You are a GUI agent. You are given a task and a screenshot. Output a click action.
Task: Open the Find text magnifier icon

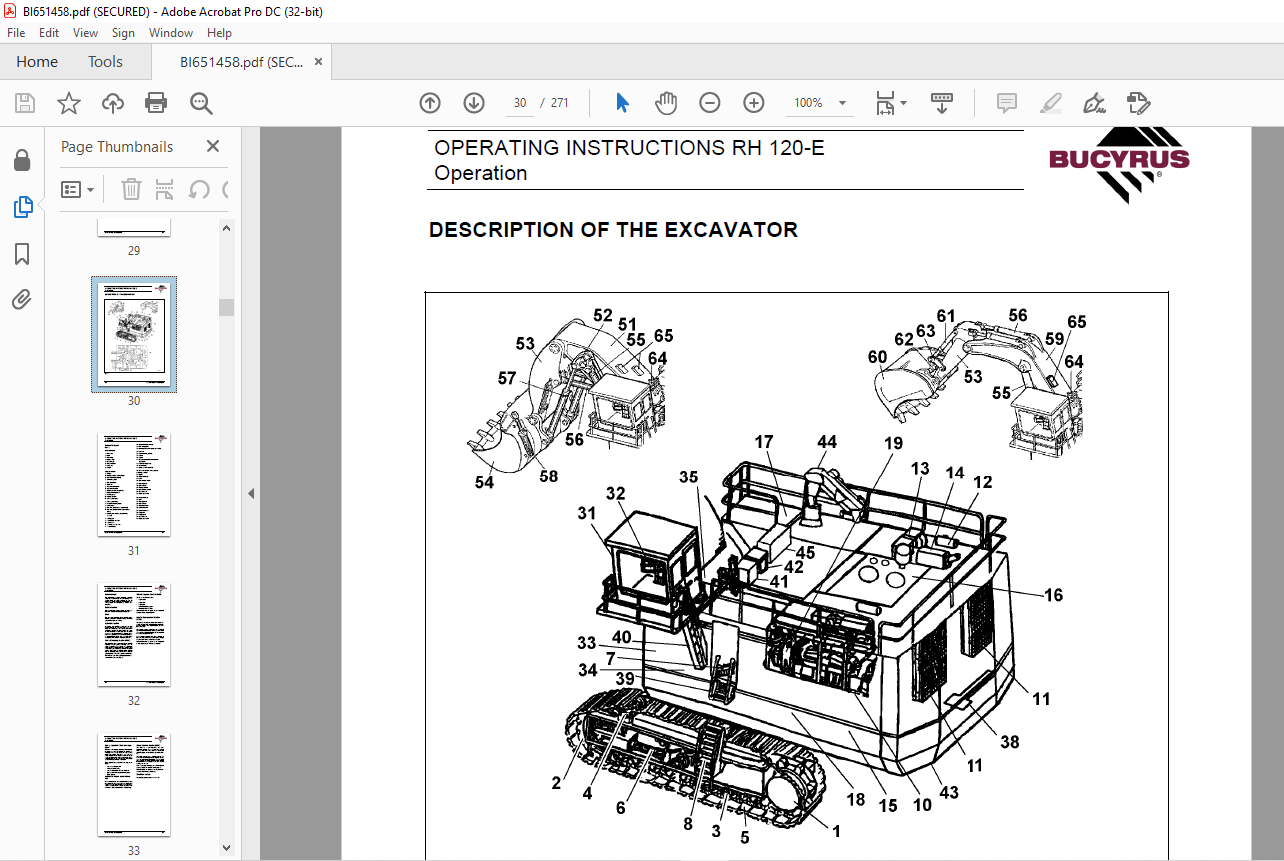click(x=201, y=103)
